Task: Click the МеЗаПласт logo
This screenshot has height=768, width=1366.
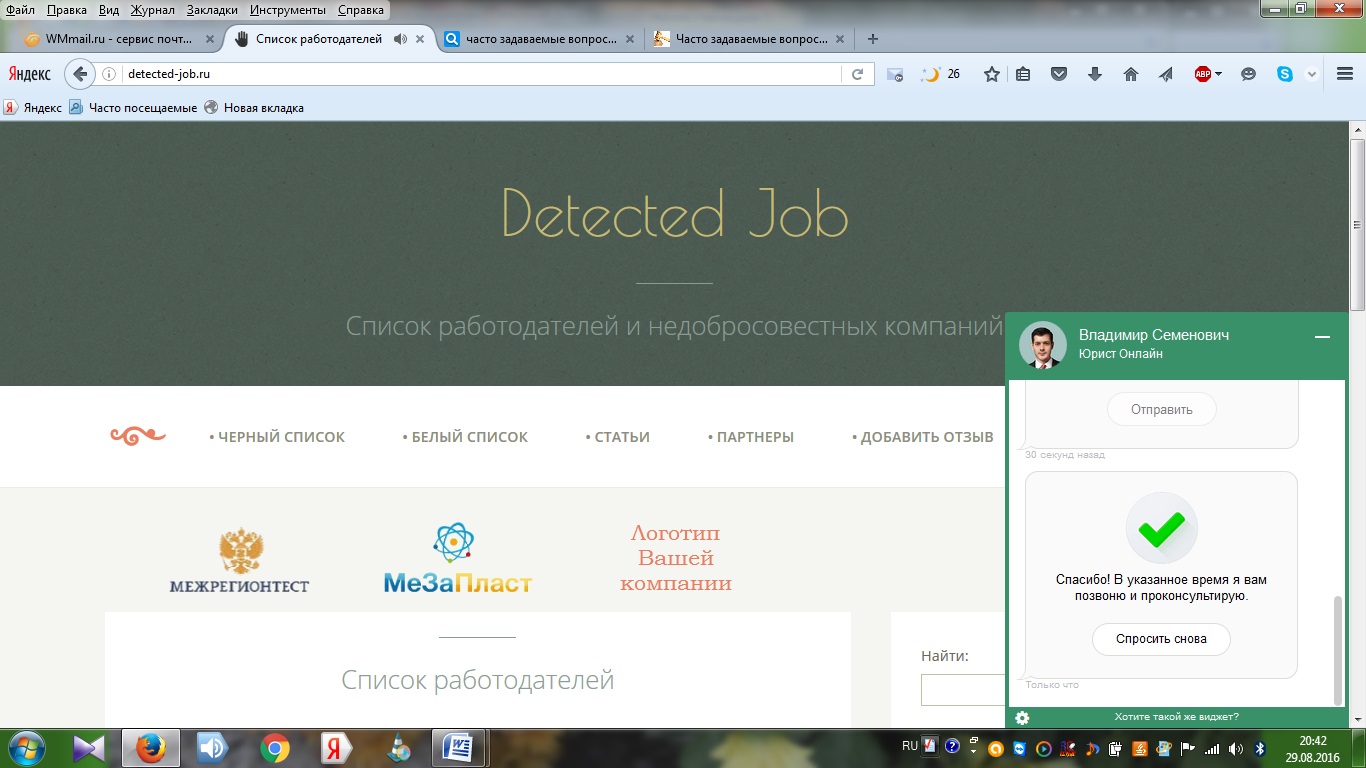Action: [458, 559]
